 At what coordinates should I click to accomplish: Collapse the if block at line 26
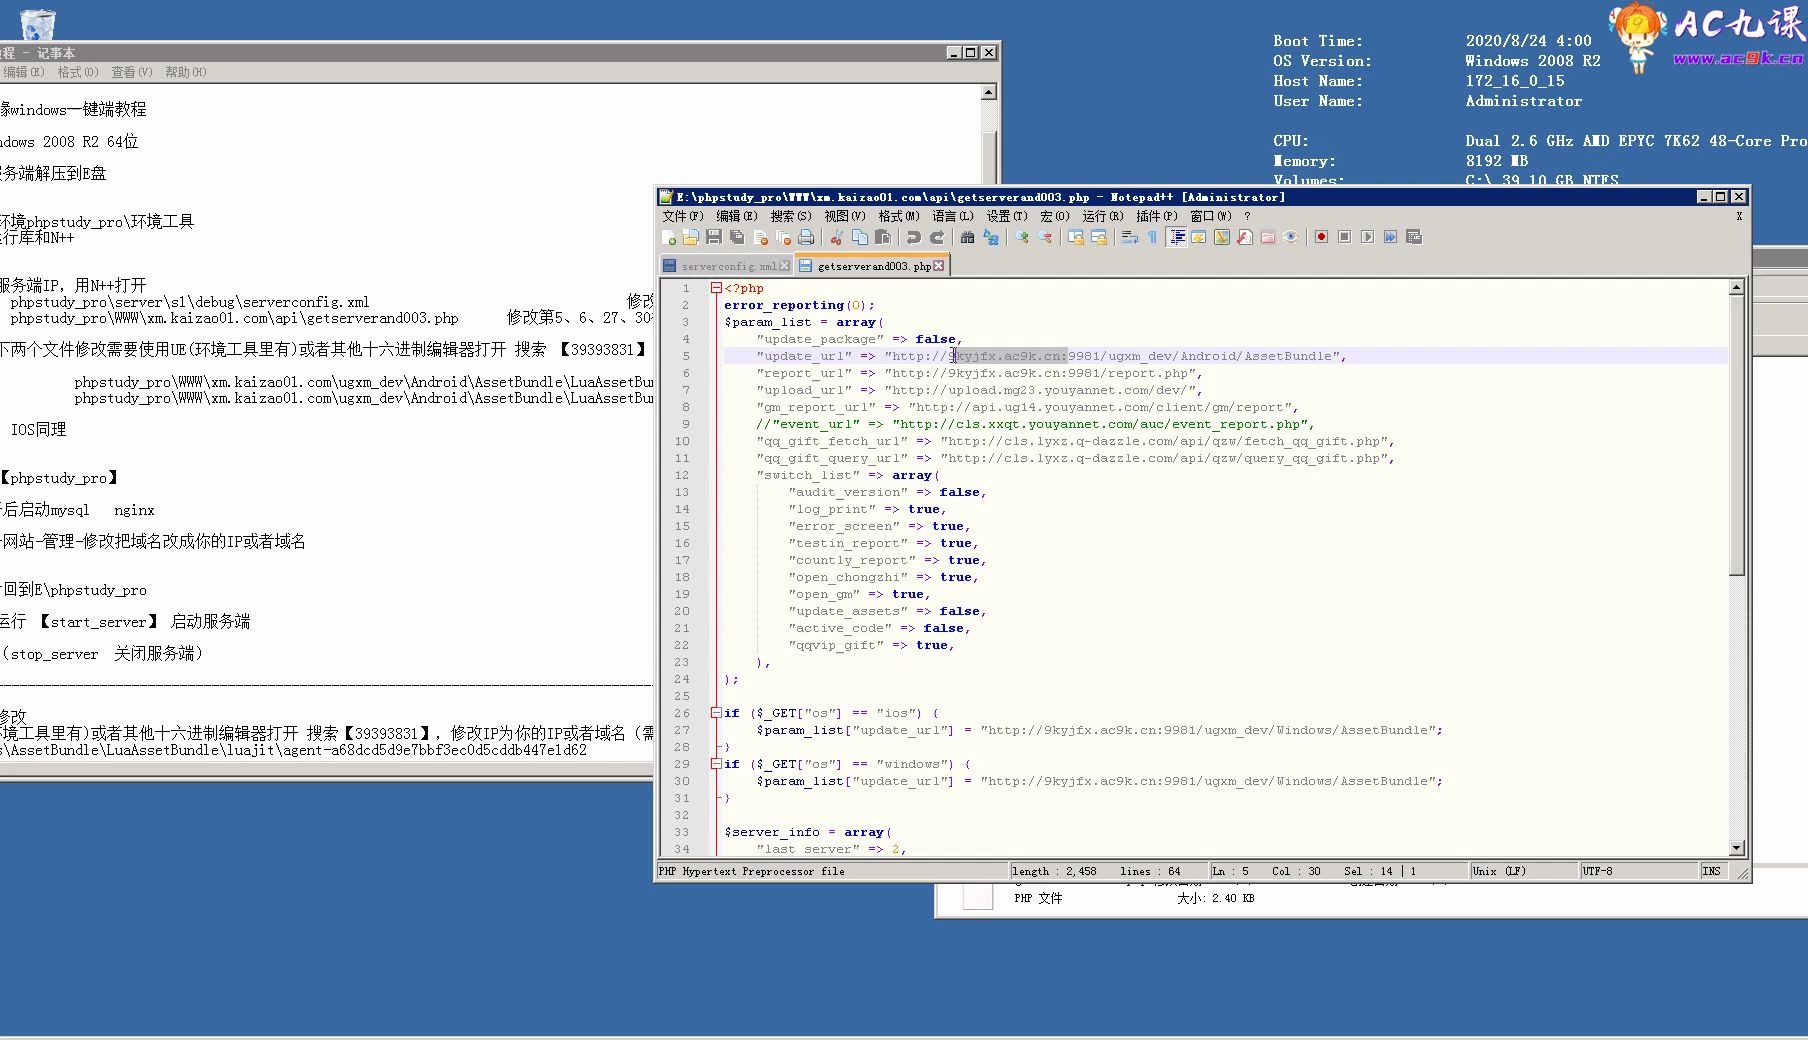click(716, 713)
